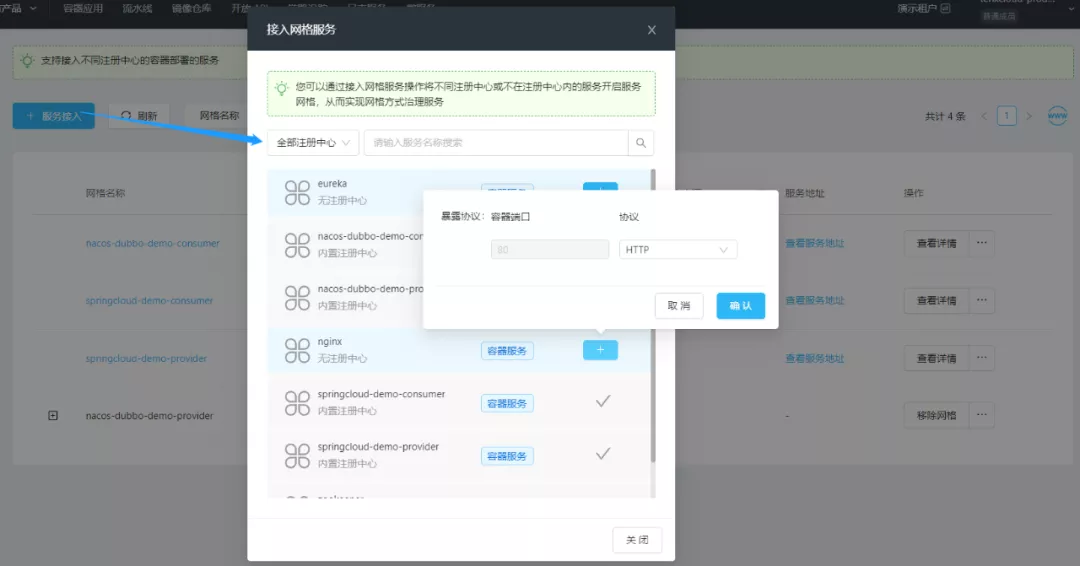Image resolution: width=1080 pixels, height=566 pixels.
Task: Click the 共计 4 条 total count text
Action: [945, 116]
